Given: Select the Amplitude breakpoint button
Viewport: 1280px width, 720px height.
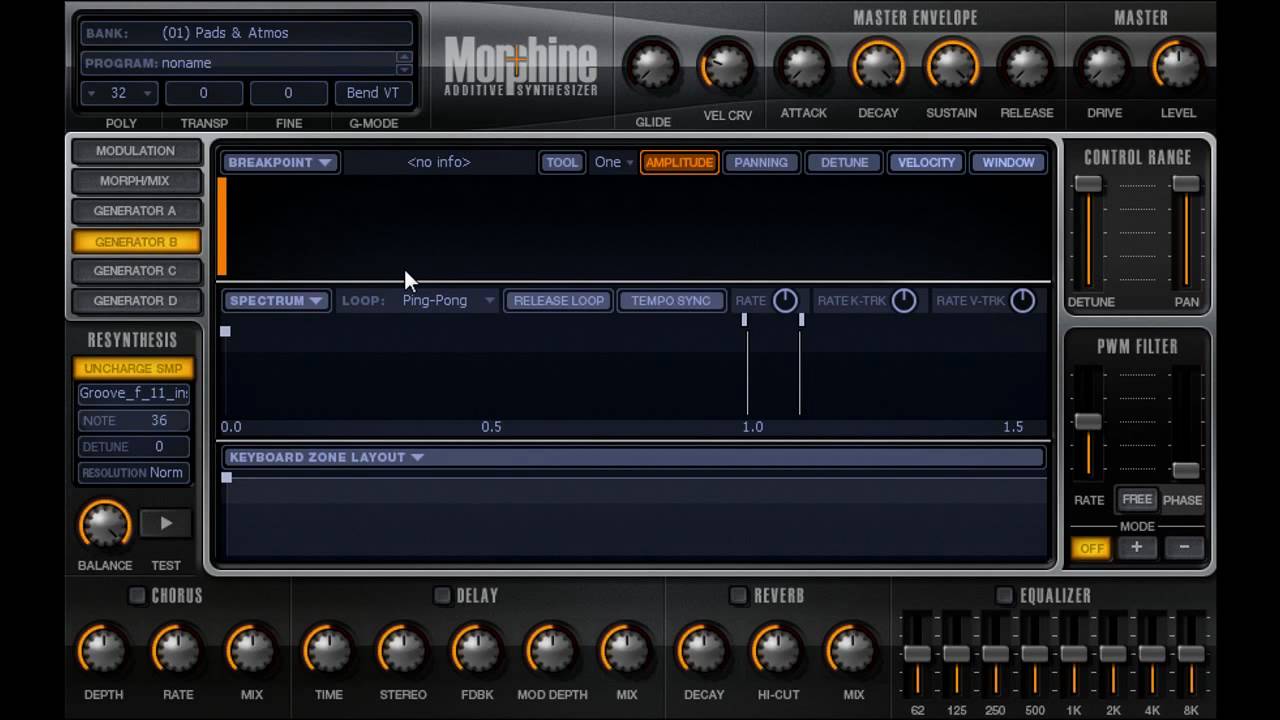Looking at the screenshot, I should (679, 162).
